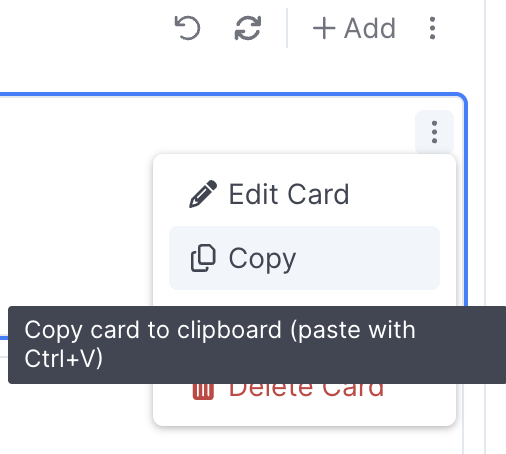Click the undo arrow icon
The width and height of the screenshot is (506, 454).
tap(187, 28)
